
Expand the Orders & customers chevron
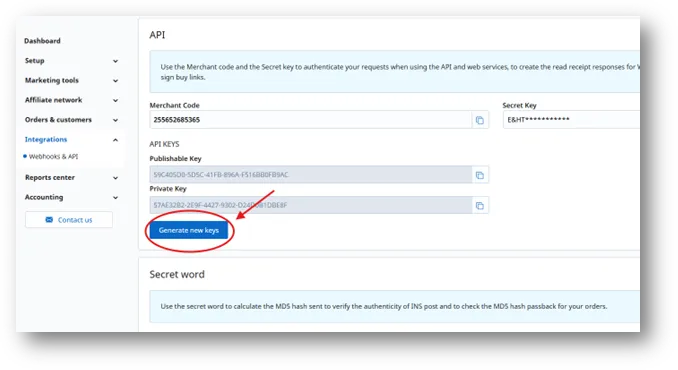pyautogui.click(x=115, y=120)
